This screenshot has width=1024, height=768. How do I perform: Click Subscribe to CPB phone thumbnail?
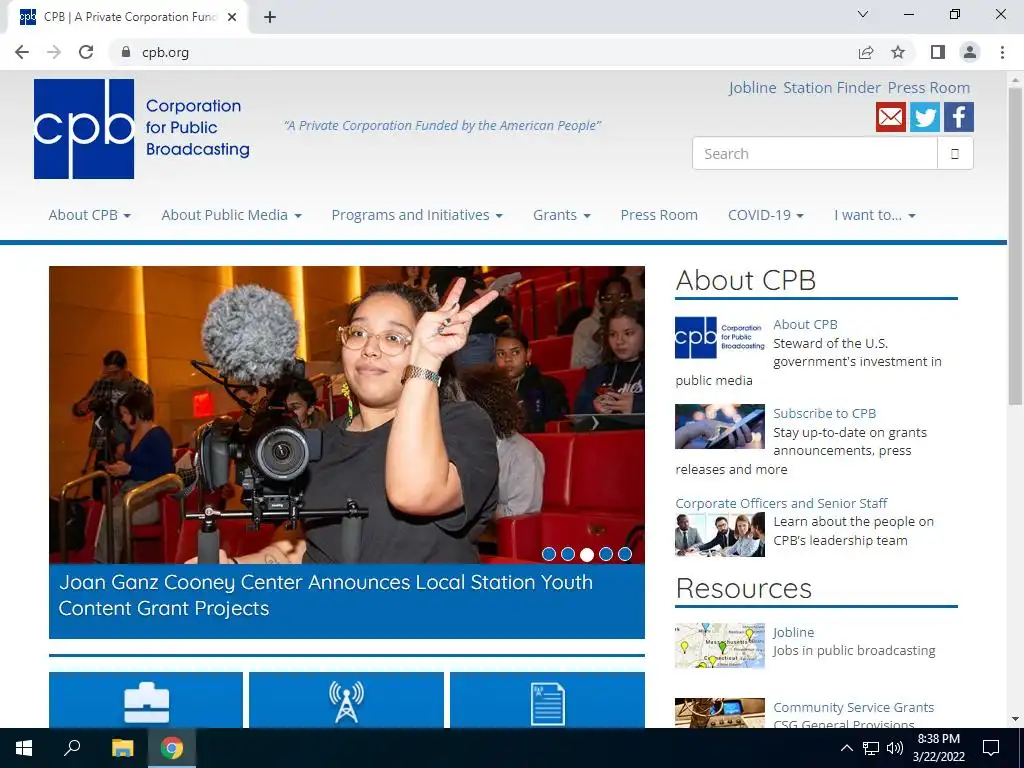tap(720, 426)
